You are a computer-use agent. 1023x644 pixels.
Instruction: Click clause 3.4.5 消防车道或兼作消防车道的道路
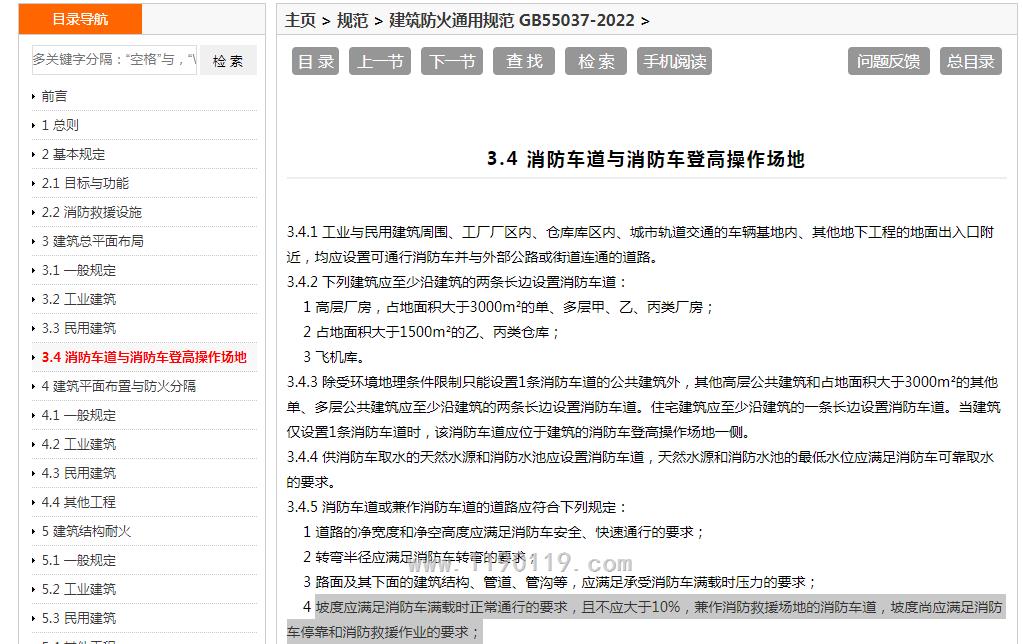tap(457, 508)
